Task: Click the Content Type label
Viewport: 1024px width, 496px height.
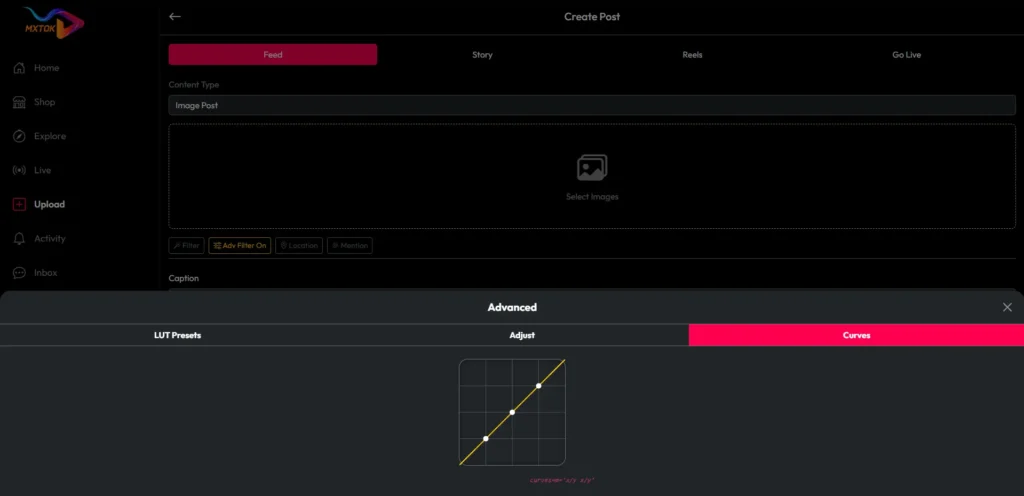Action: point(194,85)
